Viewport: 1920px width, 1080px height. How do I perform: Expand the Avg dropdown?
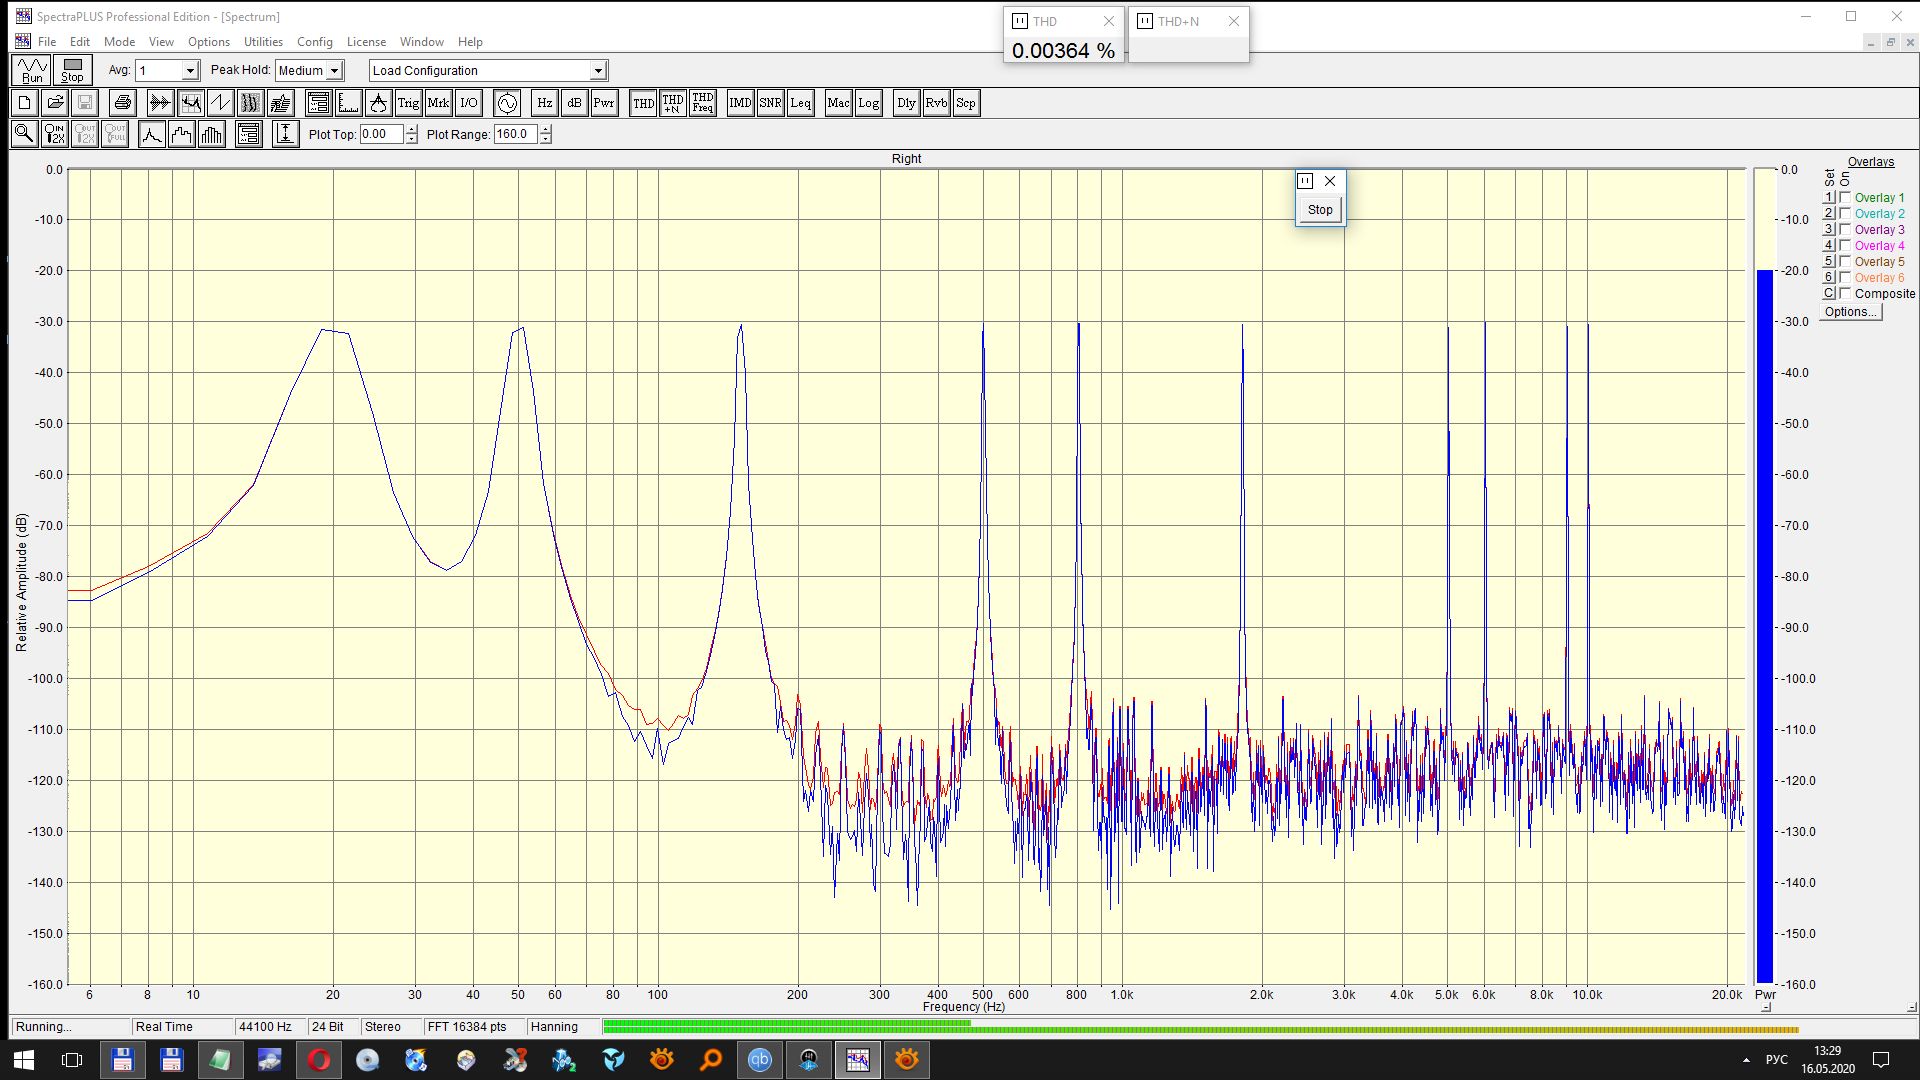point(190,71)
